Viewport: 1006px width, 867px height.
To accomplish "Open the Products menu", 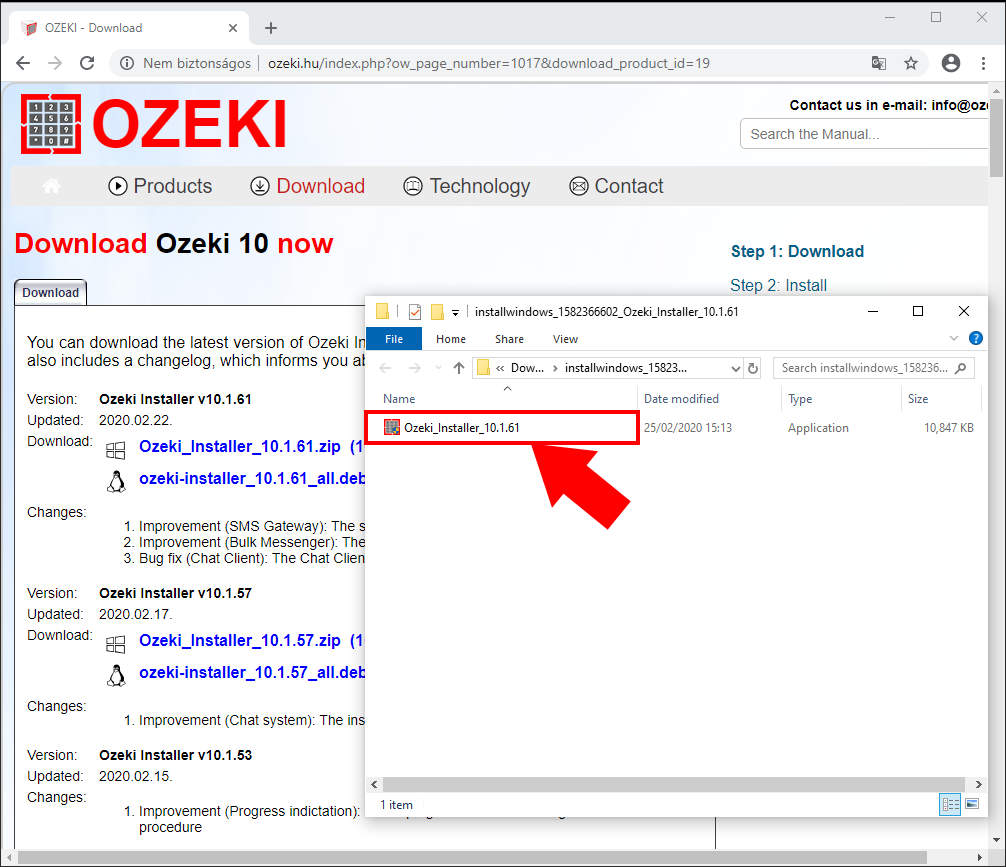I will 160,186.
